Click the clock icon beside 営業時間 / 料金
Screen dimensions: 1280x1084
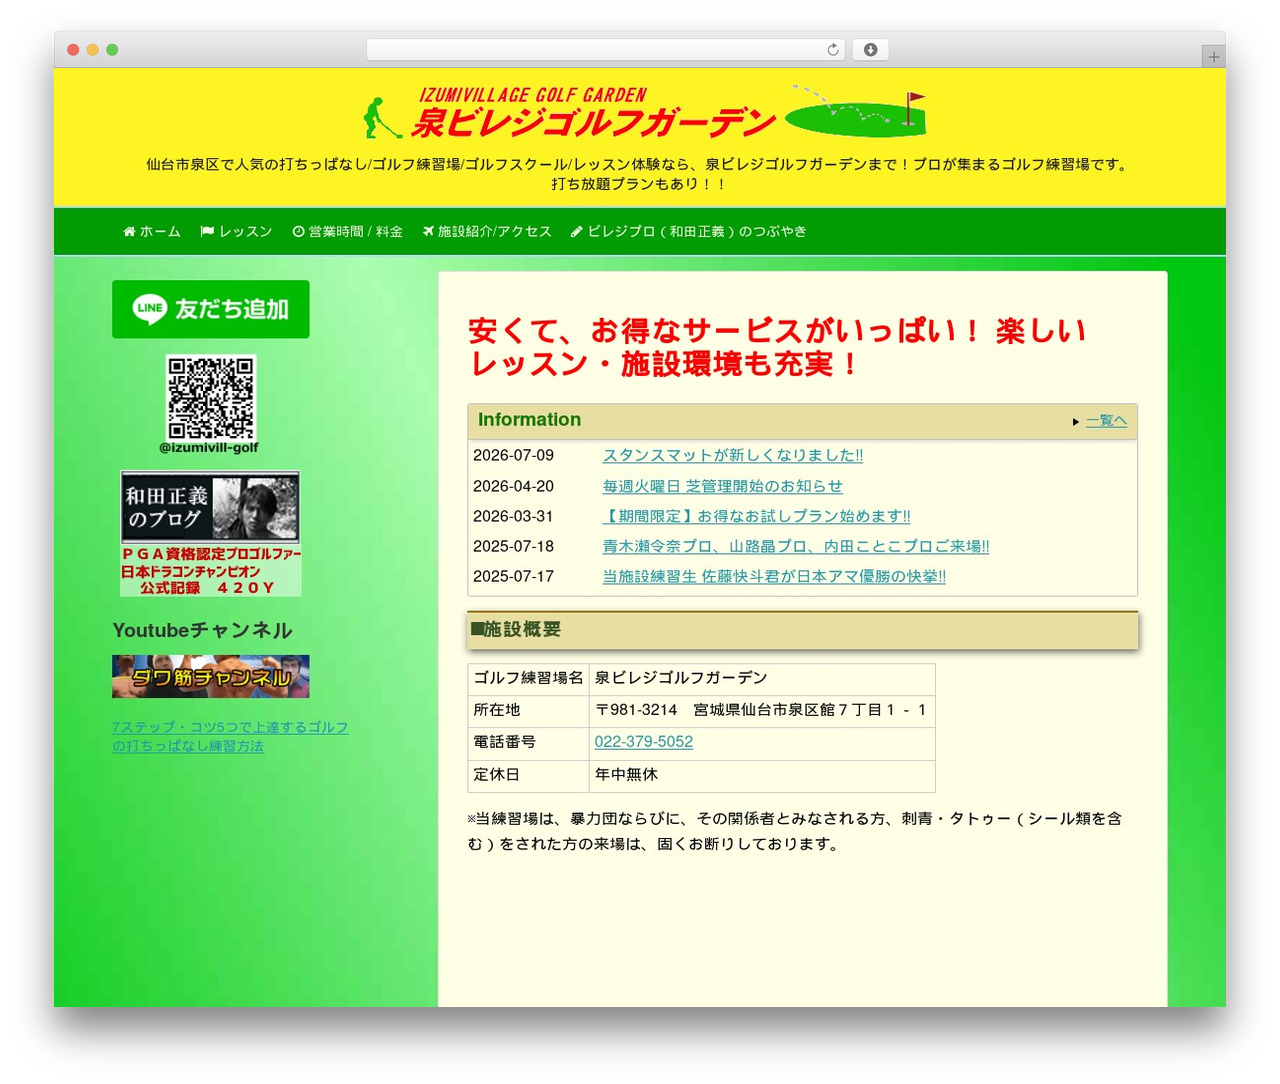[298, 231]
